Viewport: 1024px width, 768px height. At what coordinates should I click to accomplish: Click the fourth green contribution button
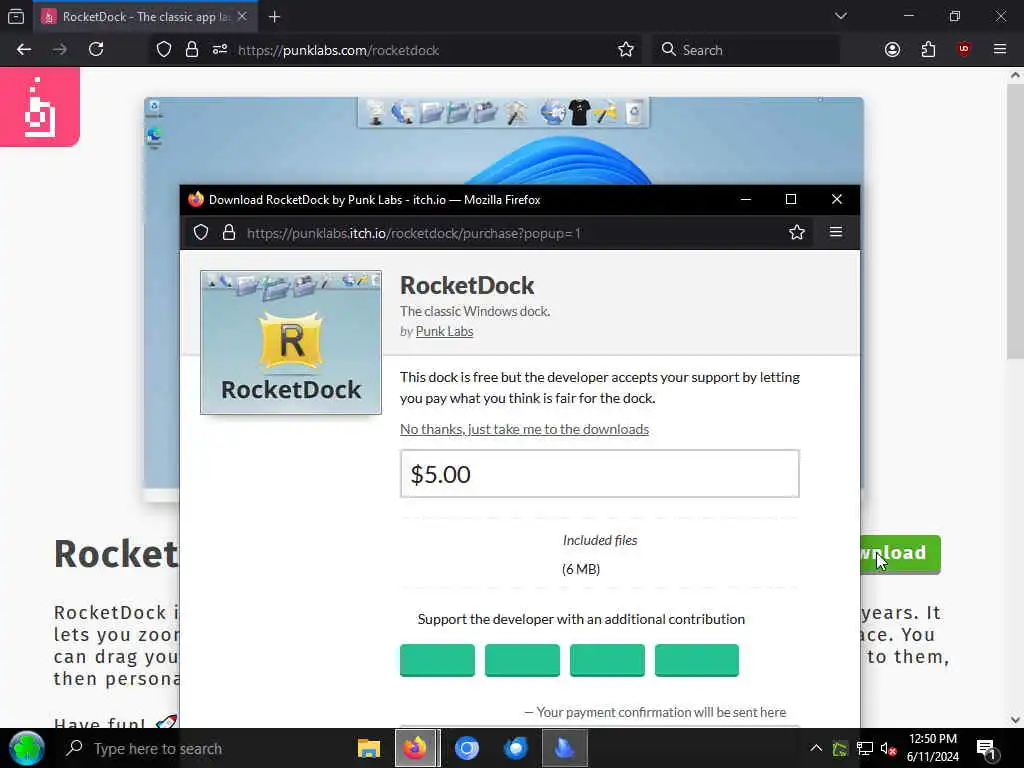point(697,660)
